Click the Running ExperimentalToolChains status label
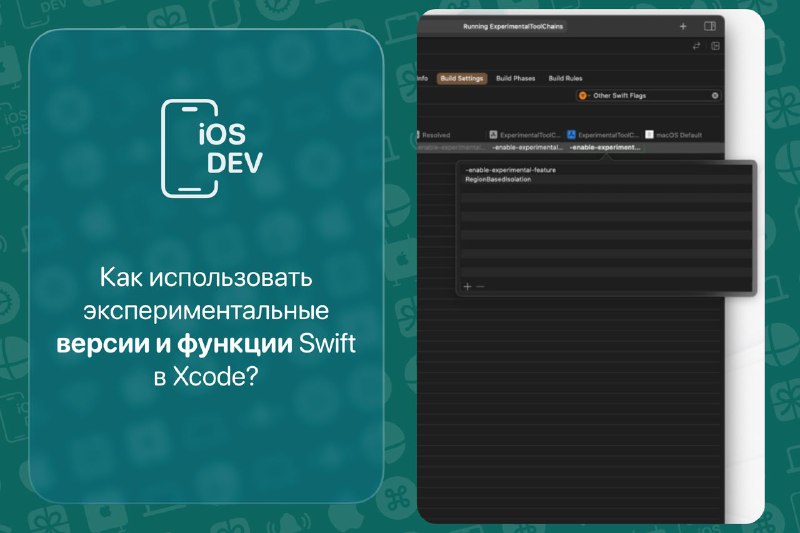Screen dimensions: 800x533 click(513, 26)
